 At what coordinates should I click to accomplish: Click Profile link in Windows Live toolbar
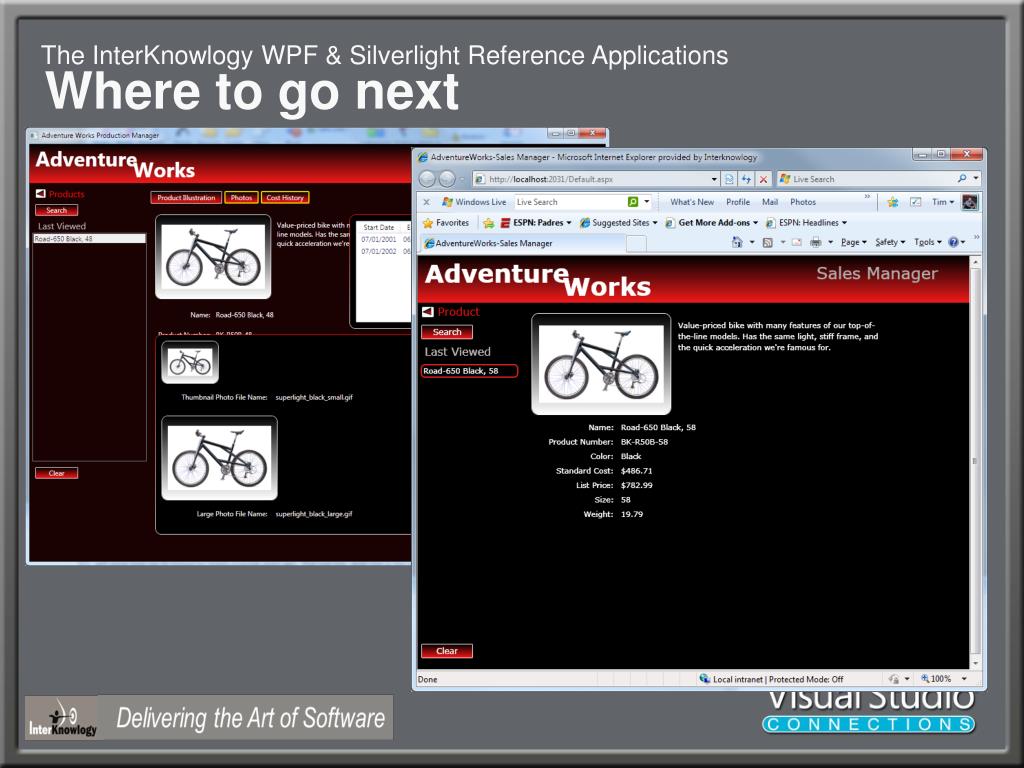click(x=737, y=202)
